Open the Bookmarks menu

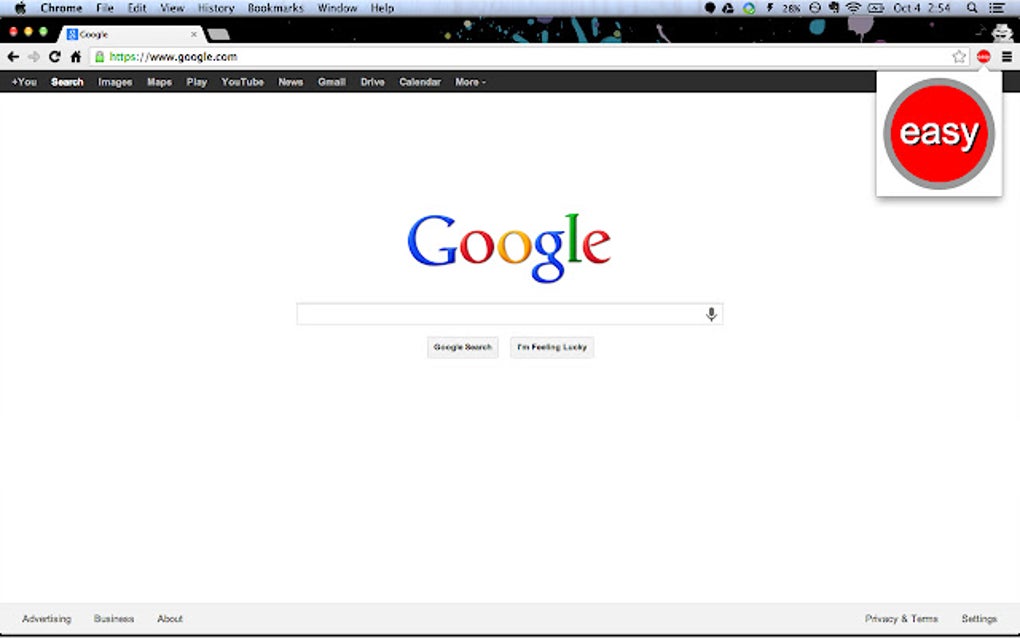point(274,7)
